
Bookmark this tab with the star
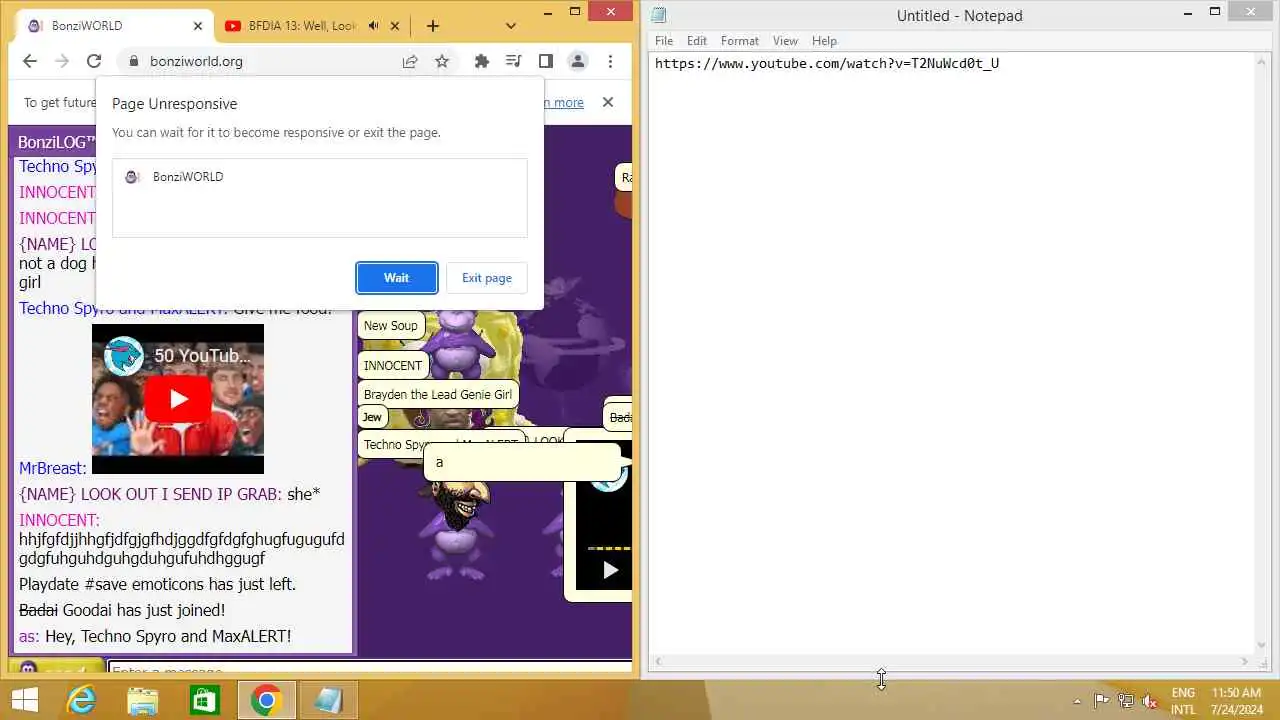(x=442, y=61)
